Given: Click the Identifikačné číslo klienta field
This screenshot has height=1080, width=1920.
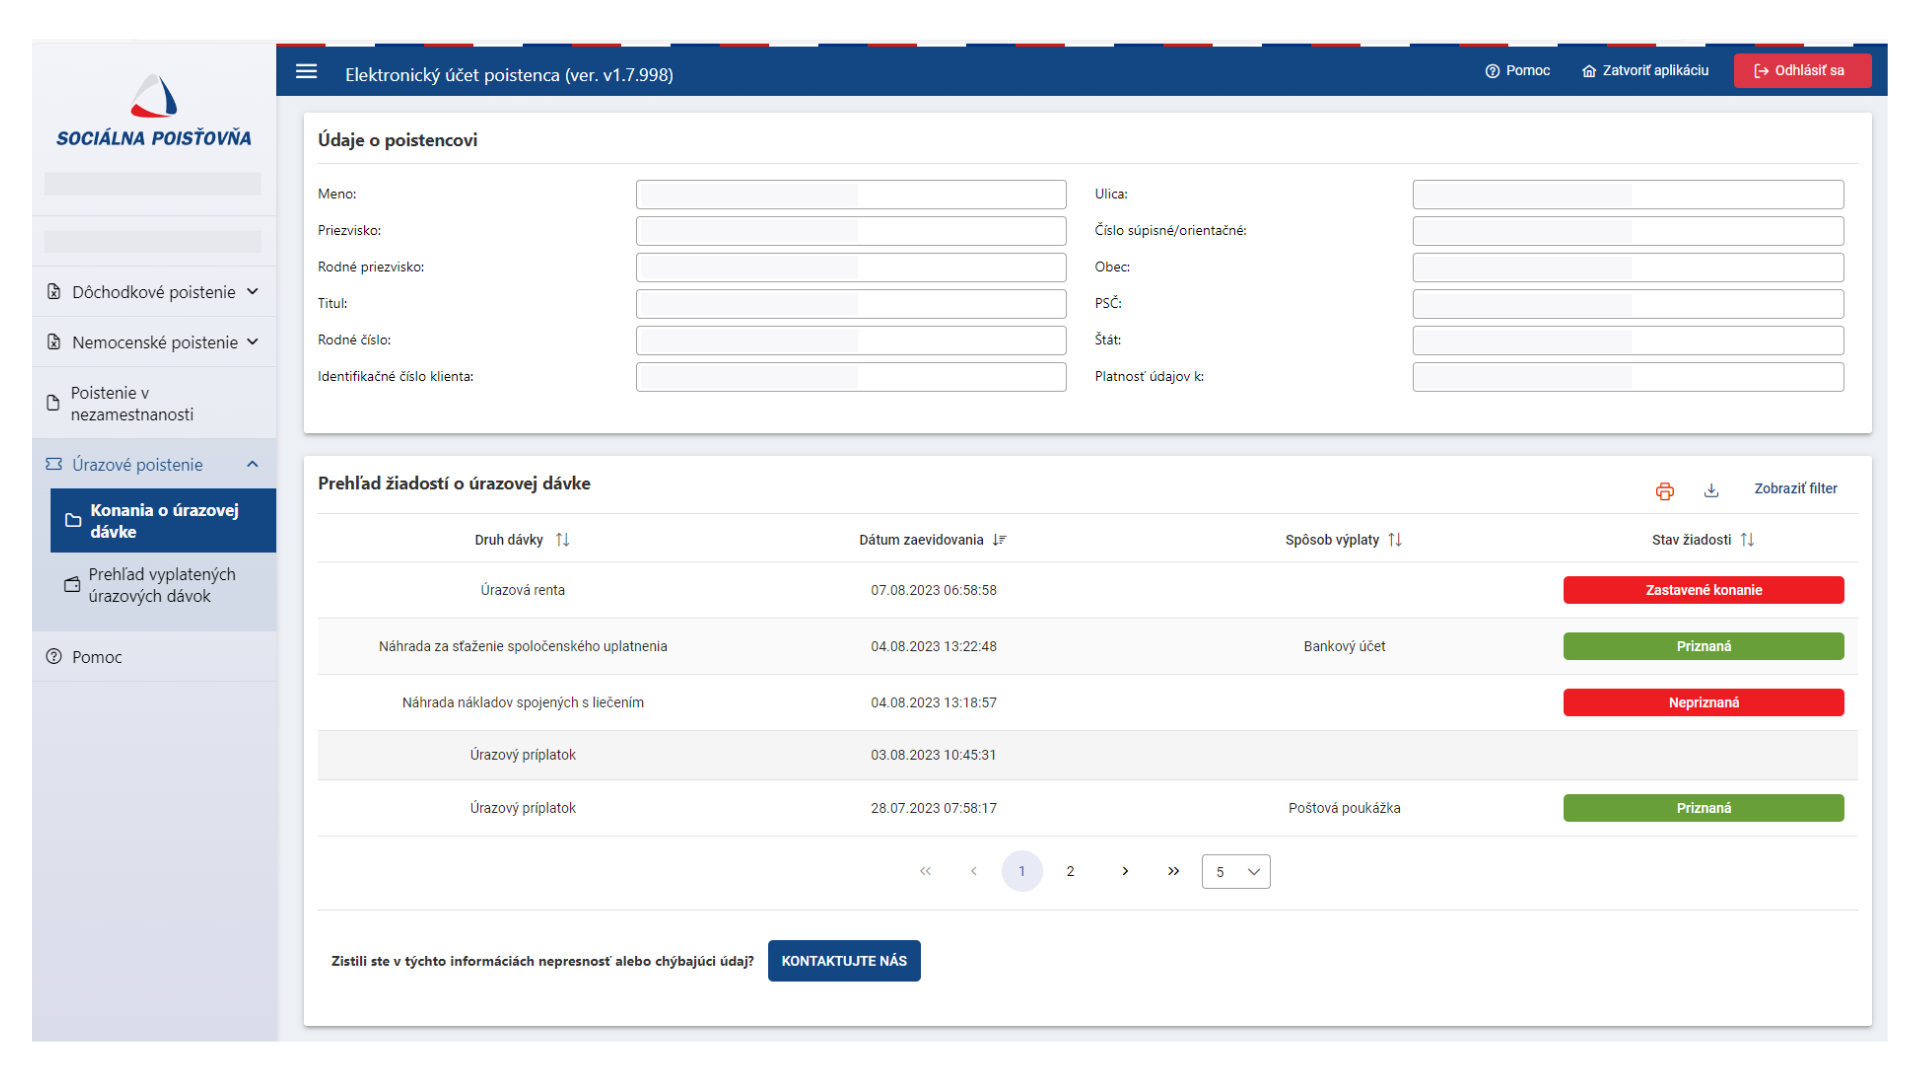Looking at the screenshot, I should click(851, 377).
